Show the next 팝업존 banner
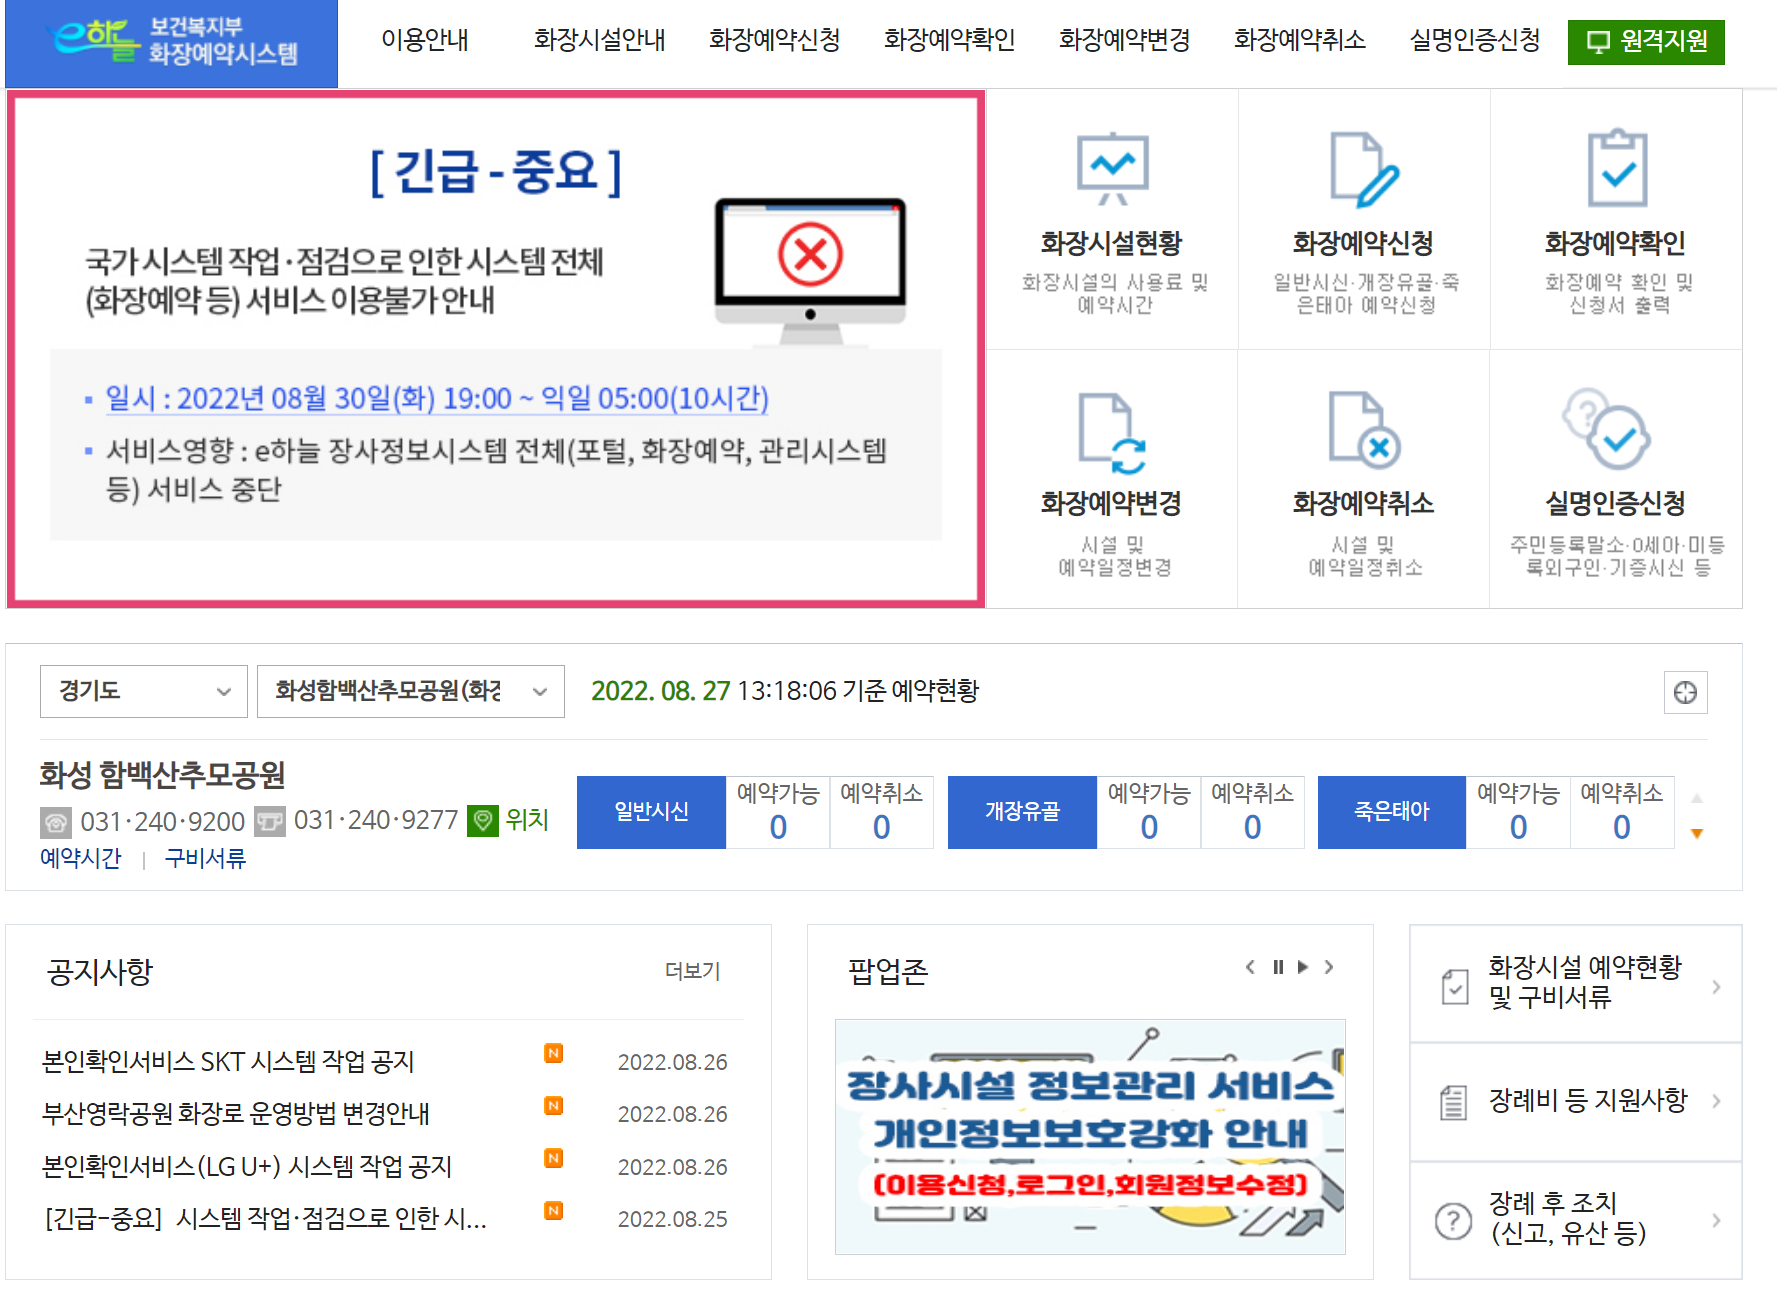 pyautogui.click(x=1329, y=967)
